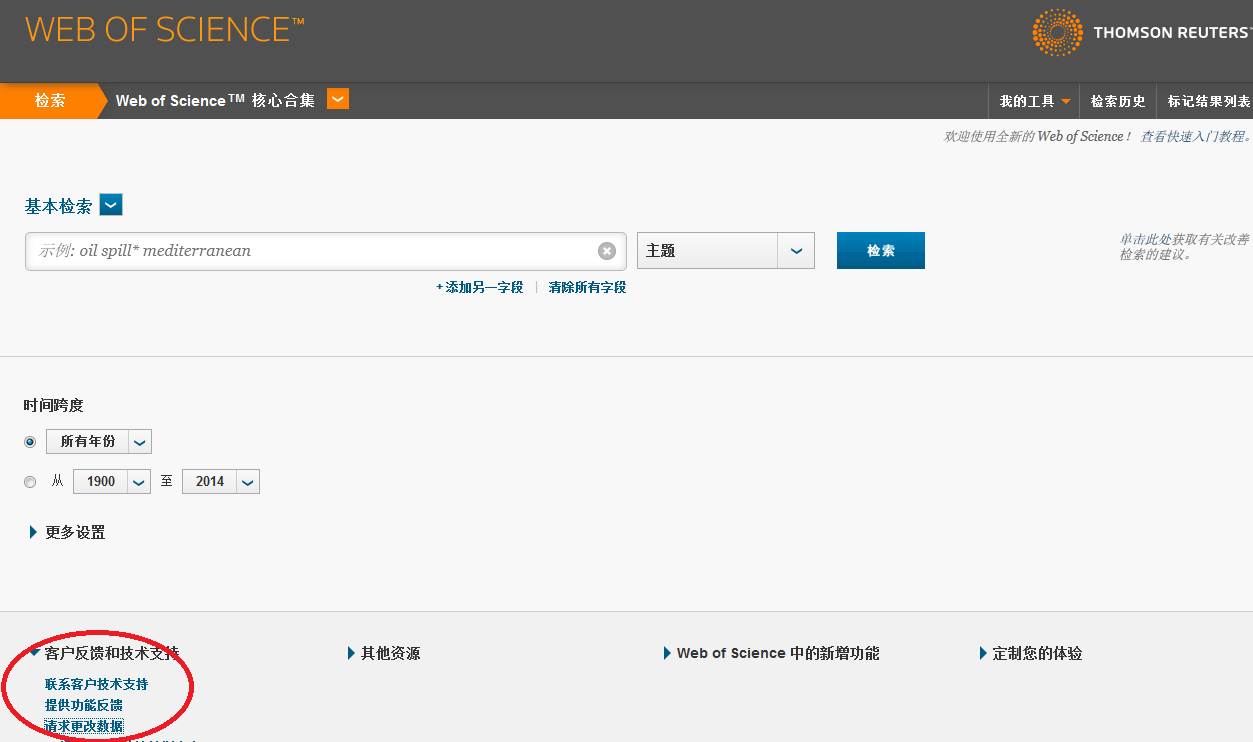Open 标记结果列表
This screenshot has width=1253, height=742.
[x=1209, y=101]
